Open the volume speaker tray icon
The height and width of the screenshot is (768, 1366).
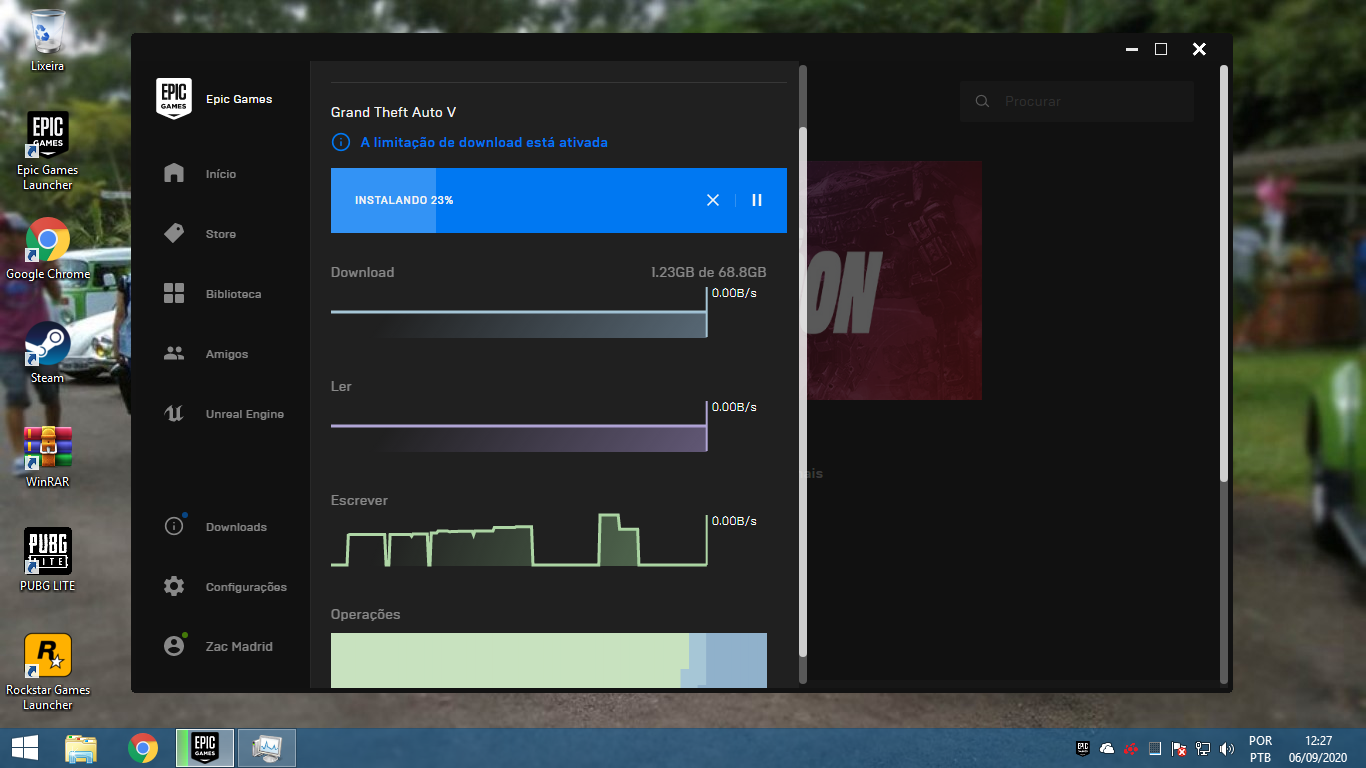click(1225, 748)
